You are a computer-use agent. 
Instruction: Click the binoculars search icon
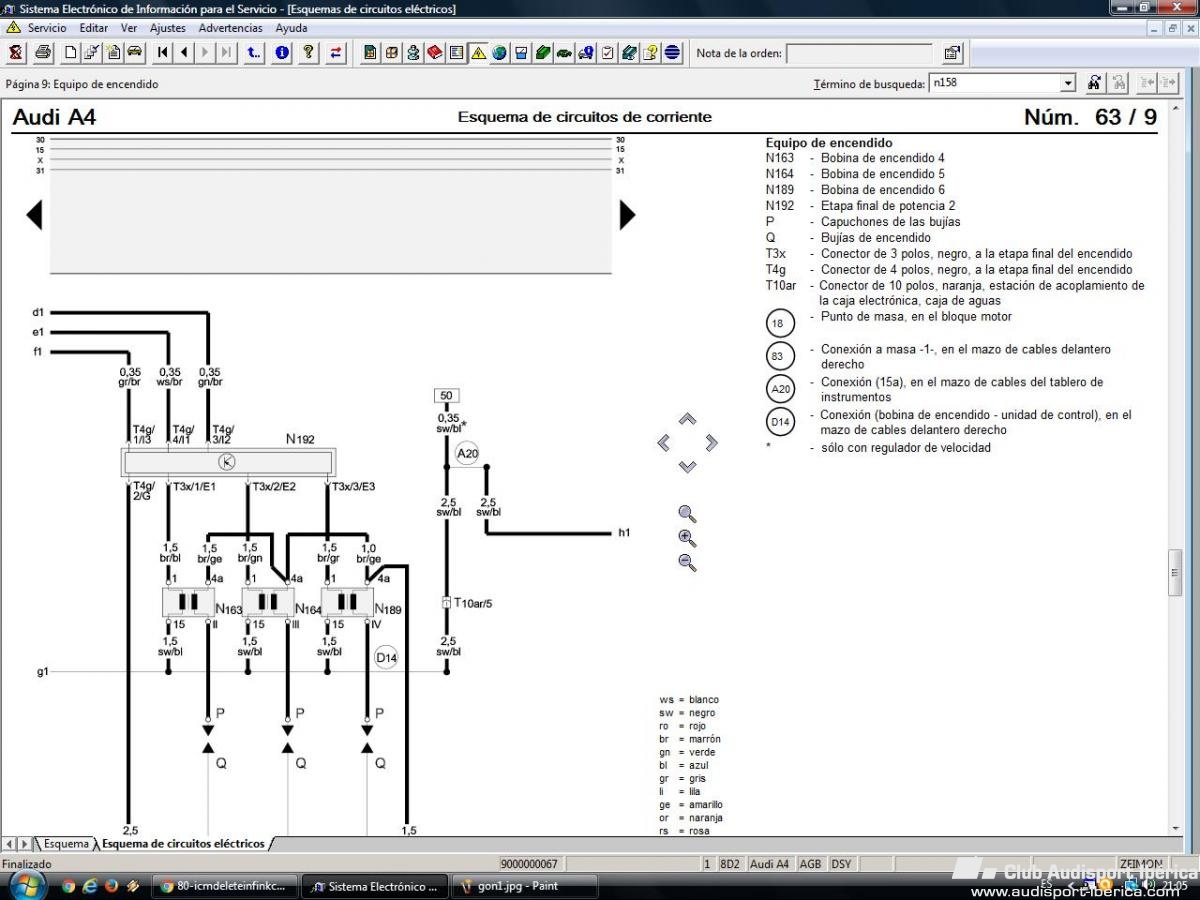tap(1095, 83)
